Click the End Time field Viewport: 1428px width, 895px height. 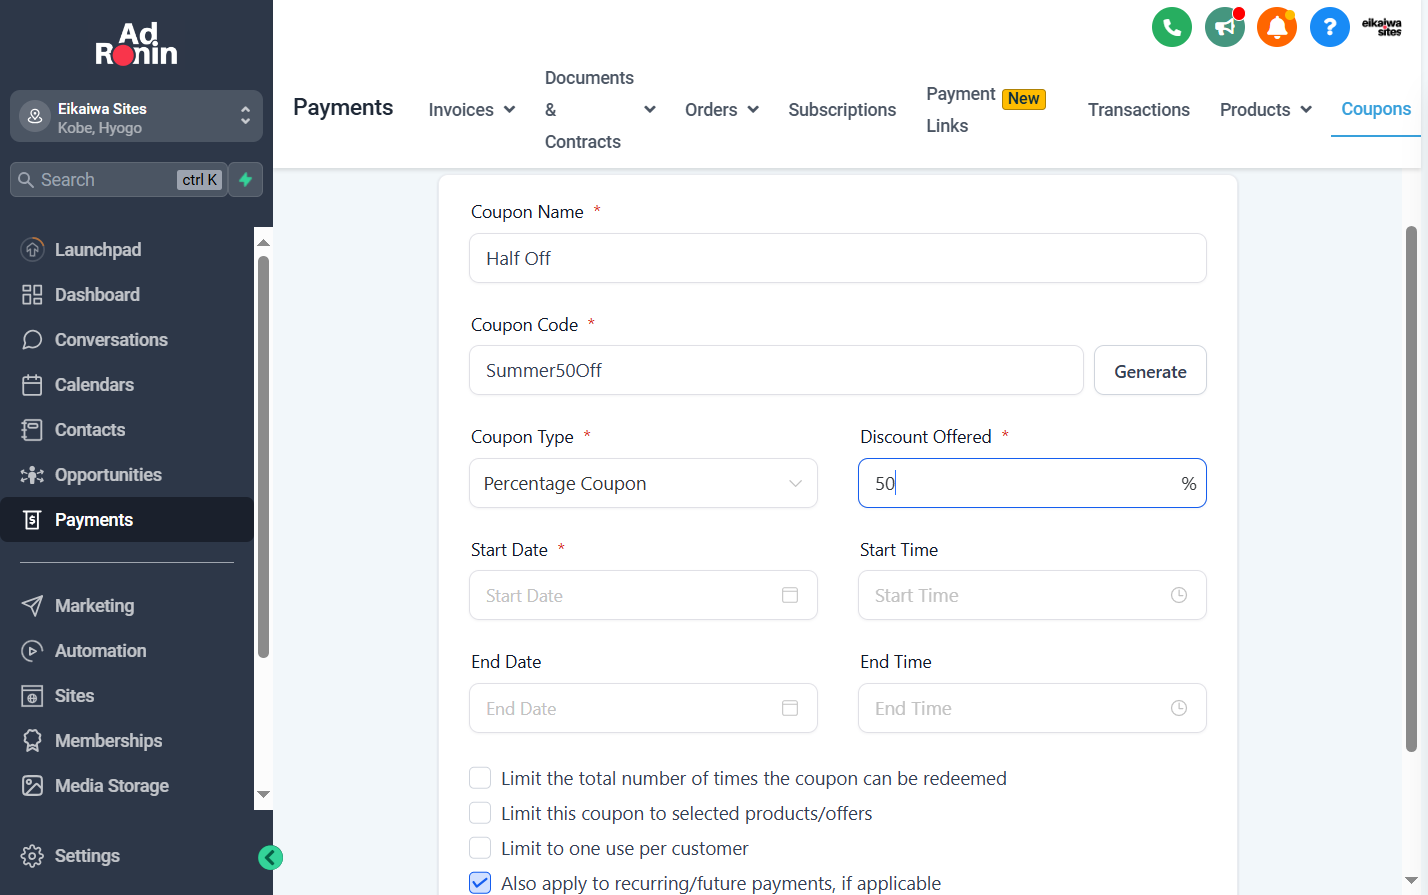(1032, 708)
